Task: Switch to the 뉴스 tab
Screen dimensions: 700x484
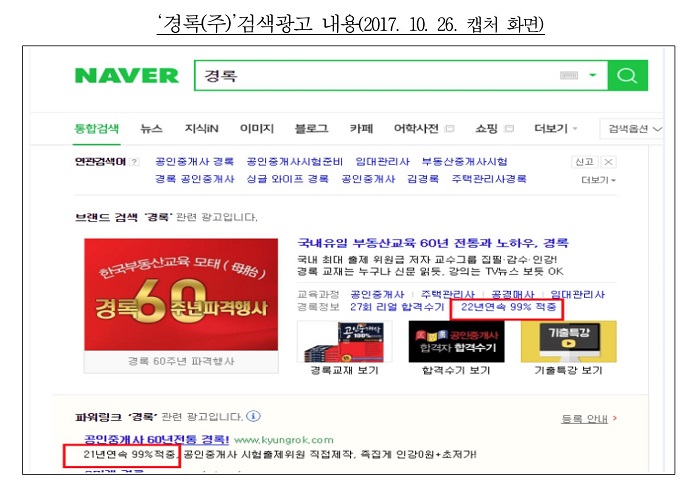Action: click(151, 129)
